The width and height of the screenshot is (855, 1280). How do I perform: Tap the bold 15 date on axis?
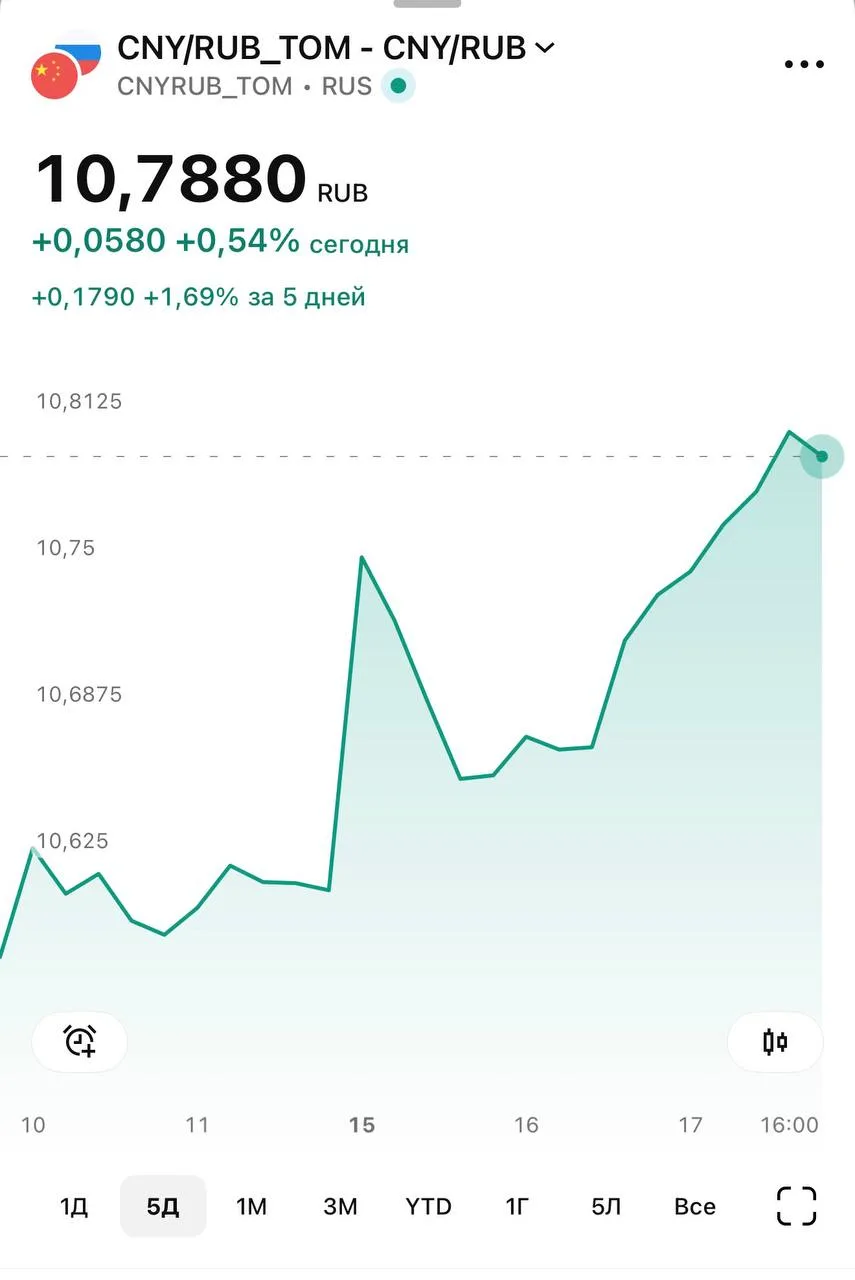(362, 1125)
